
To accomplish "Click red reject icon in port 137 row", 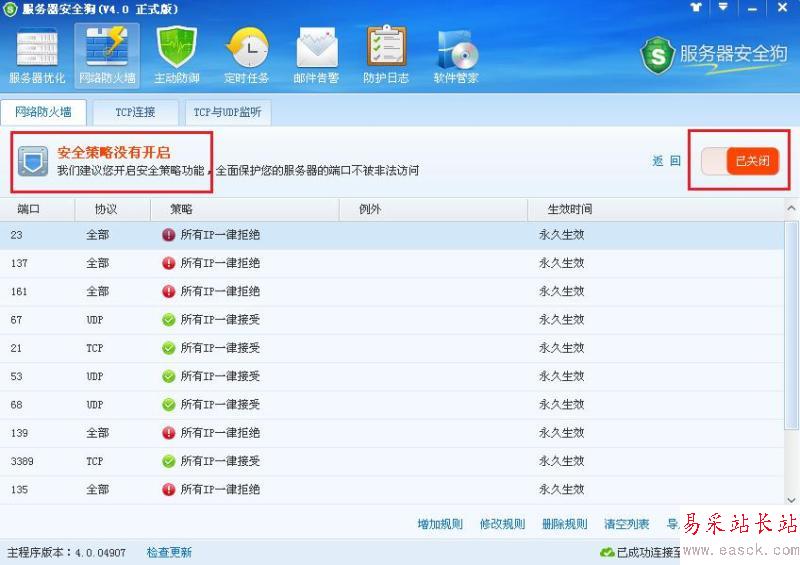I will pos(168,263).
